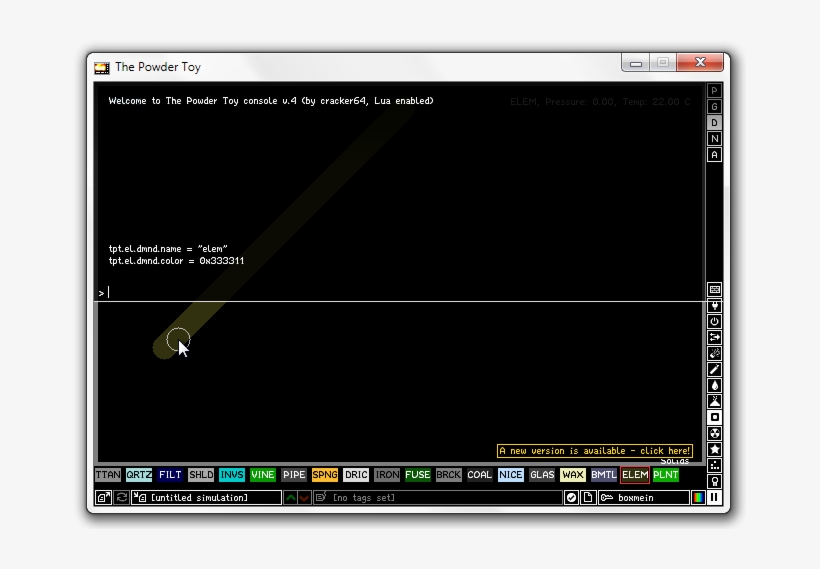This screenshot has width=820, height=569.
Task: Click the open simulation browser icon
Action: pyautogui.click(x=104, y=497)
